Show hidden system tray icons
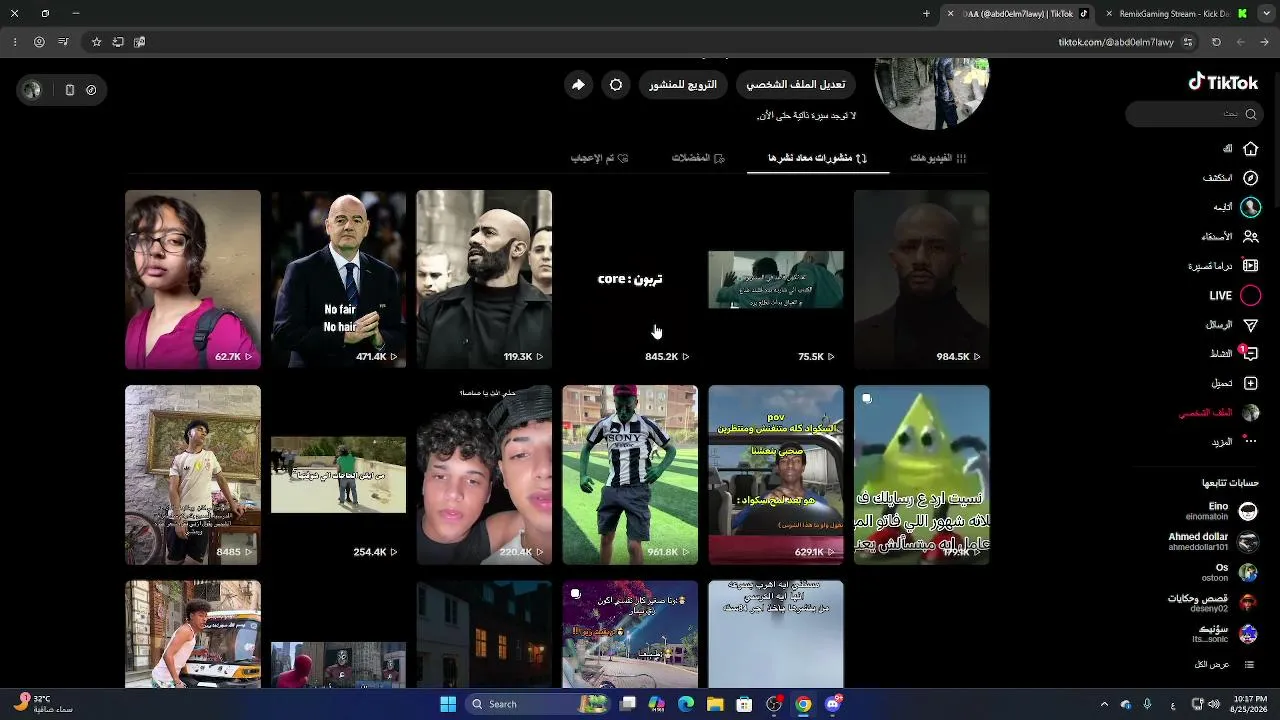The image size is (1280, 720). tap(1104, 704)
